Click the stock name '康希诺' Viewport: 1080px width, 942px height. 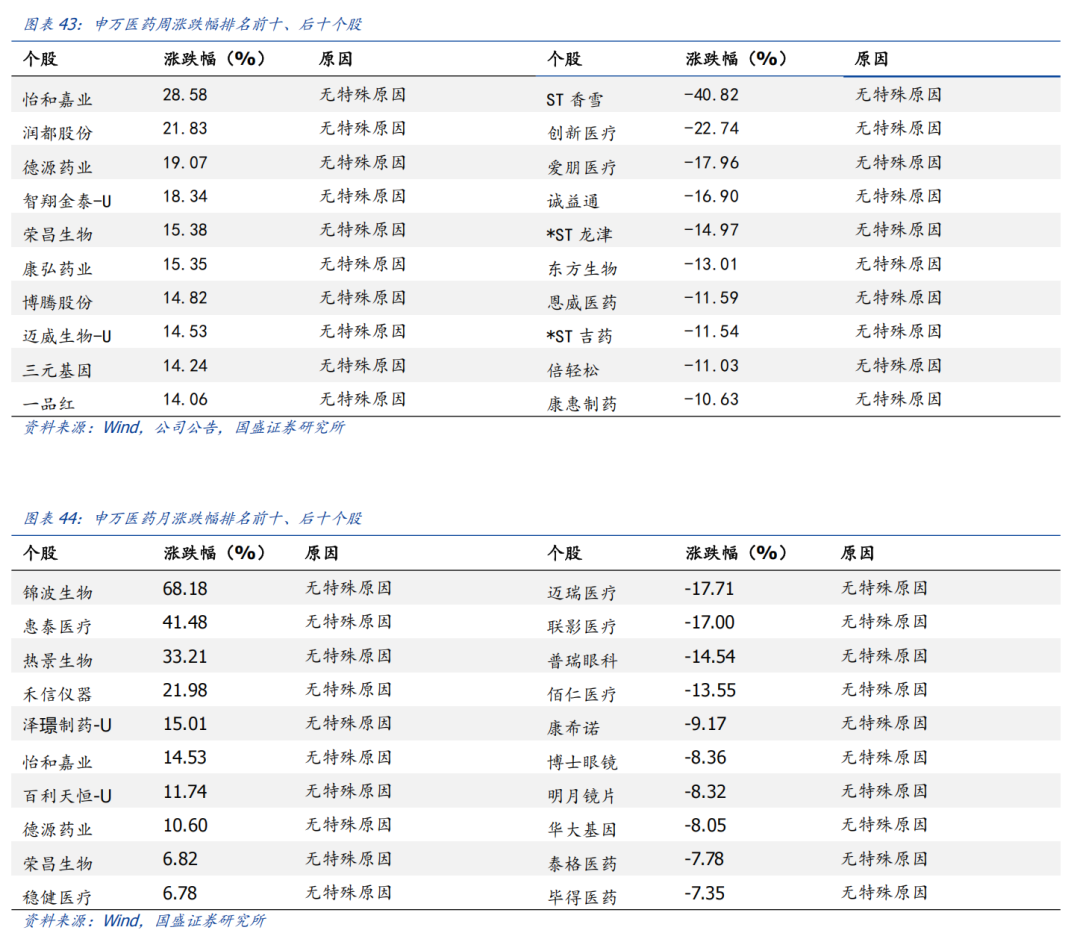click(573, 729)
